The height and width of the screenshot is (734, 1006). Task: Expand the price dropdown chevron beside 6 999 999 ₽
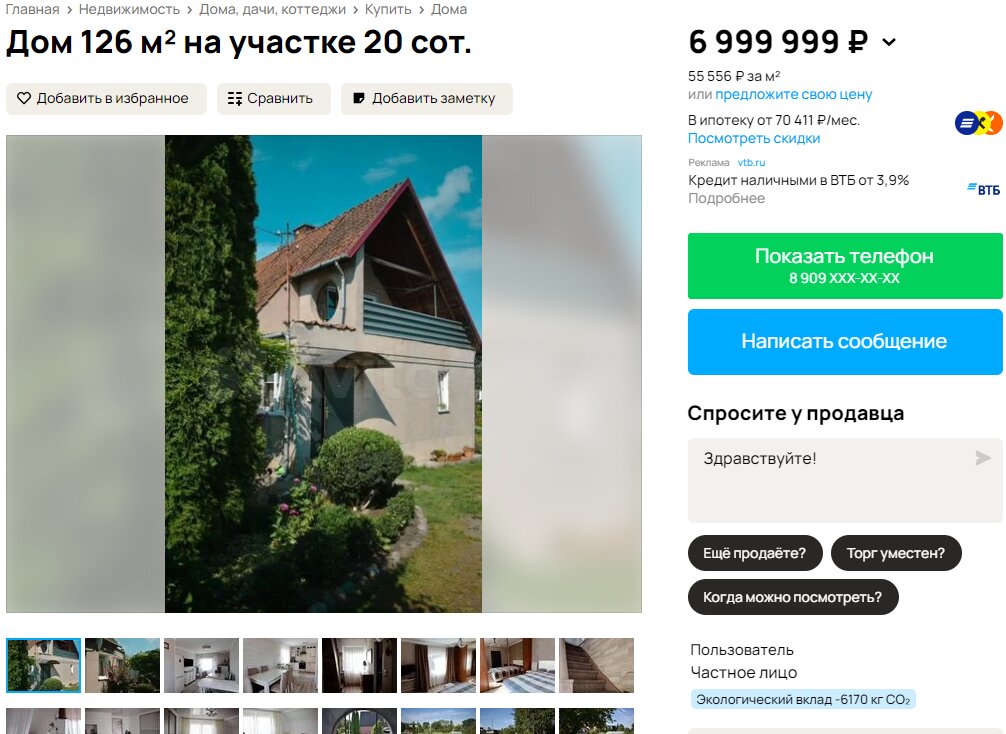pyautogui.click(x=889, y=42)
